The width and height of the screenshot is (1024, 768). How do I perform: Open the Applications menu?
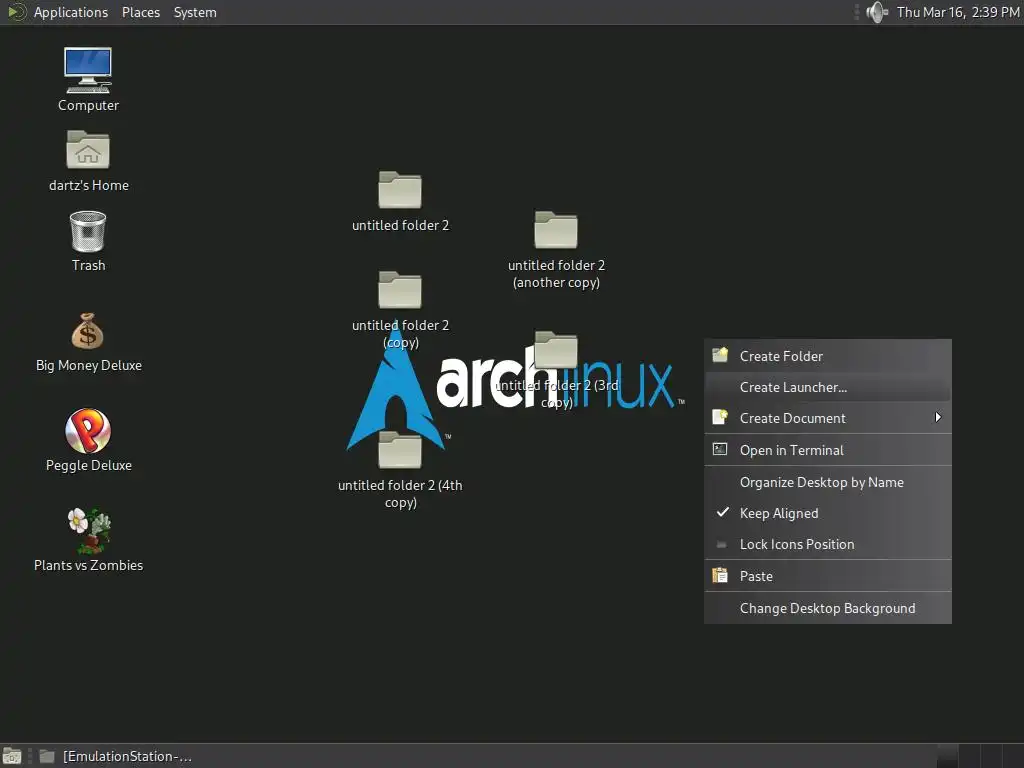pyautogui.click(x=71, y=12)
